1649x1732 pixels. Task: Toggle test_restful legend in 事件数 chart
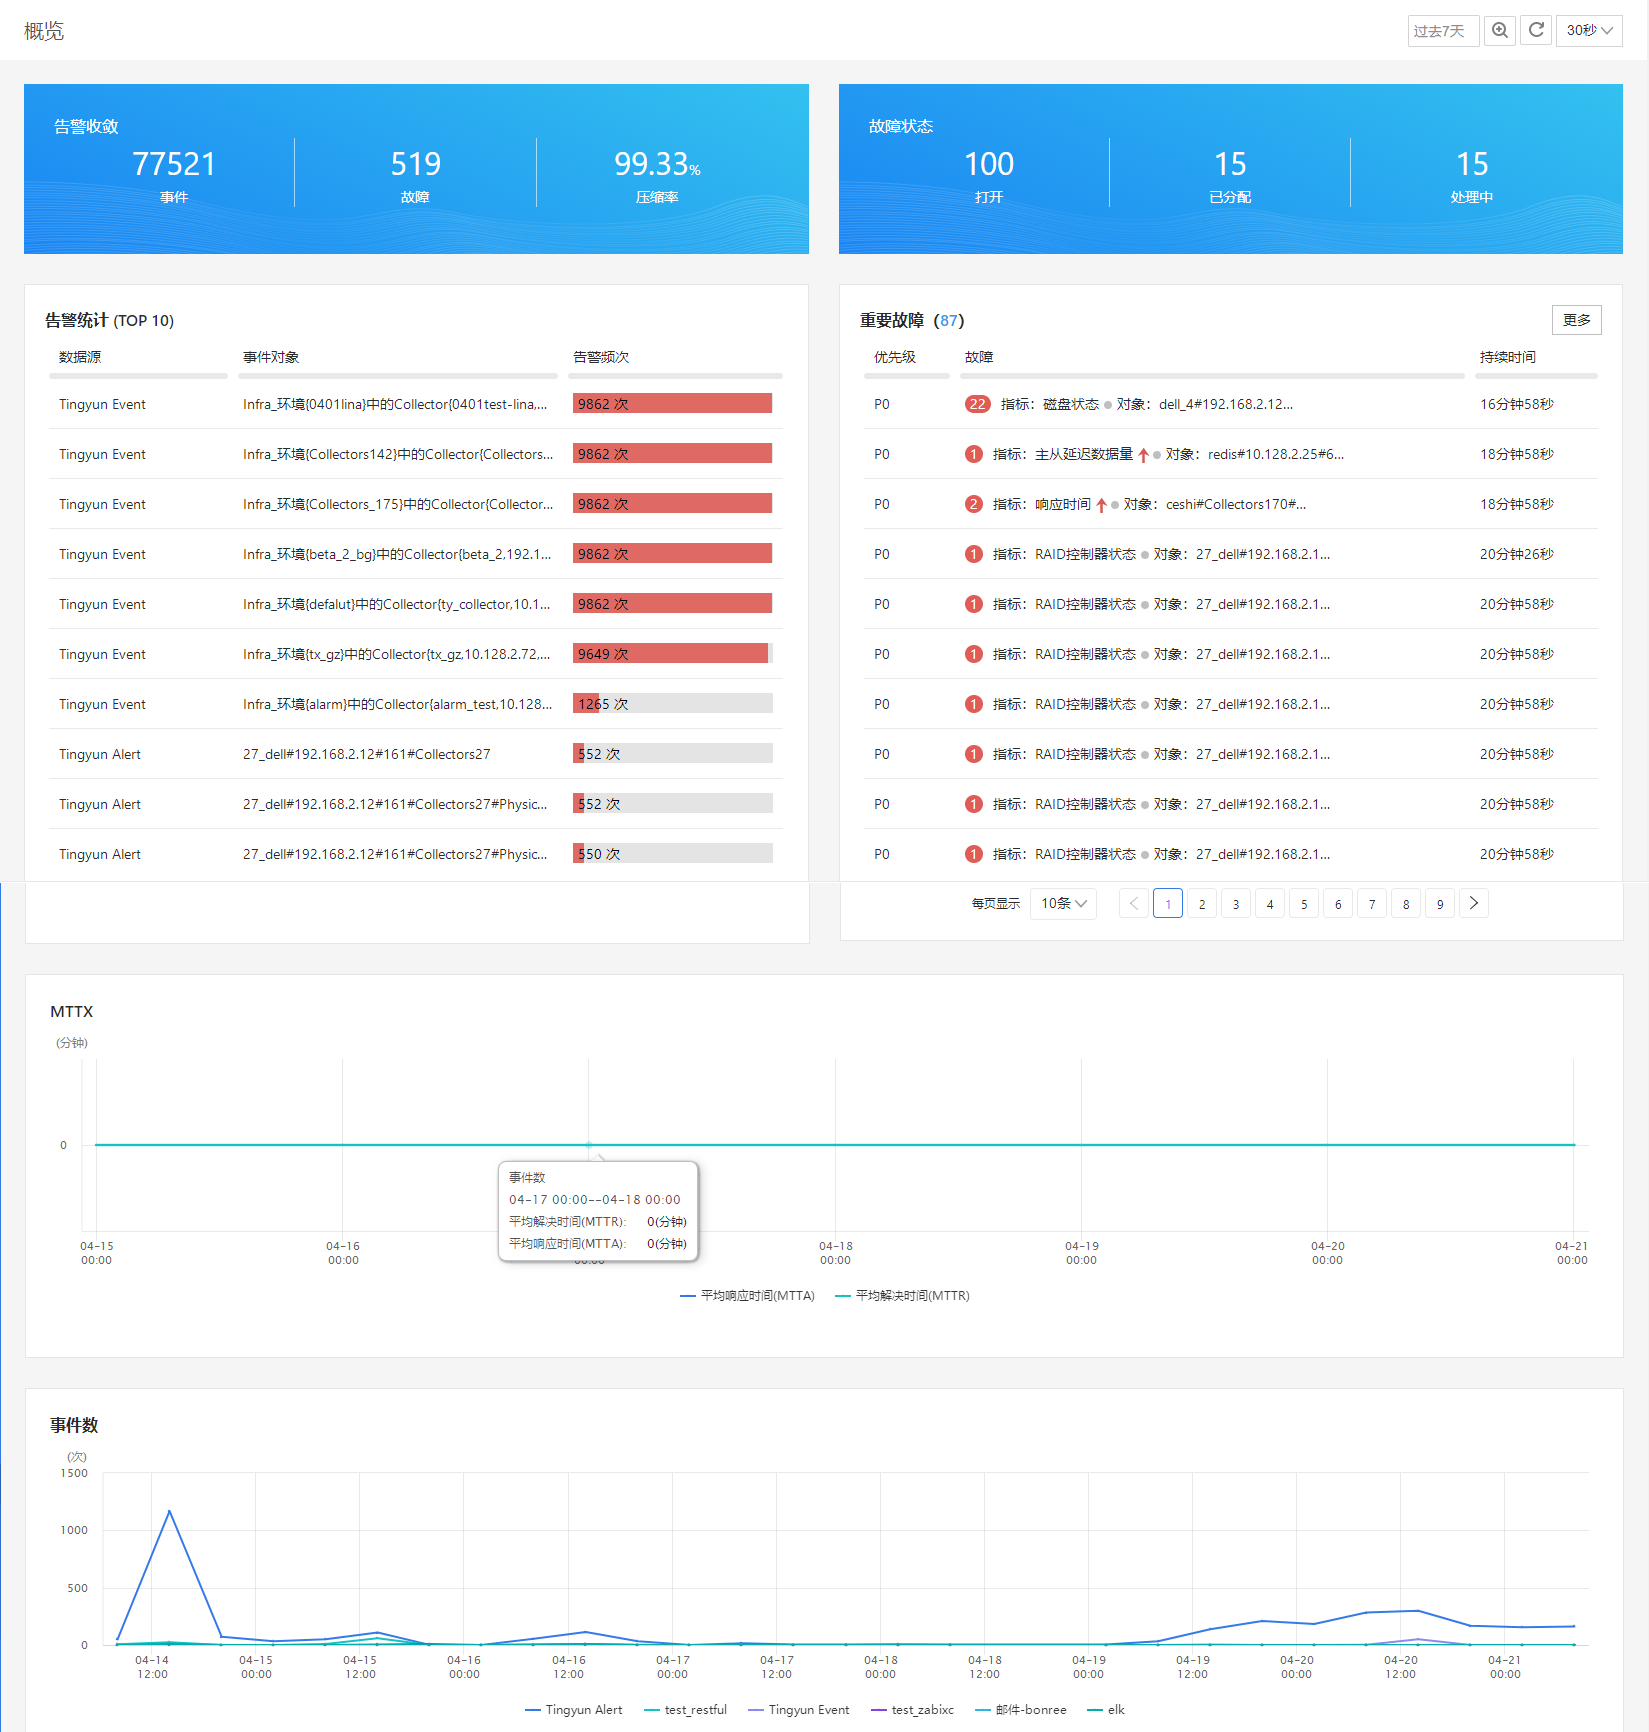pyautogui.click(x=685, y=1710)
